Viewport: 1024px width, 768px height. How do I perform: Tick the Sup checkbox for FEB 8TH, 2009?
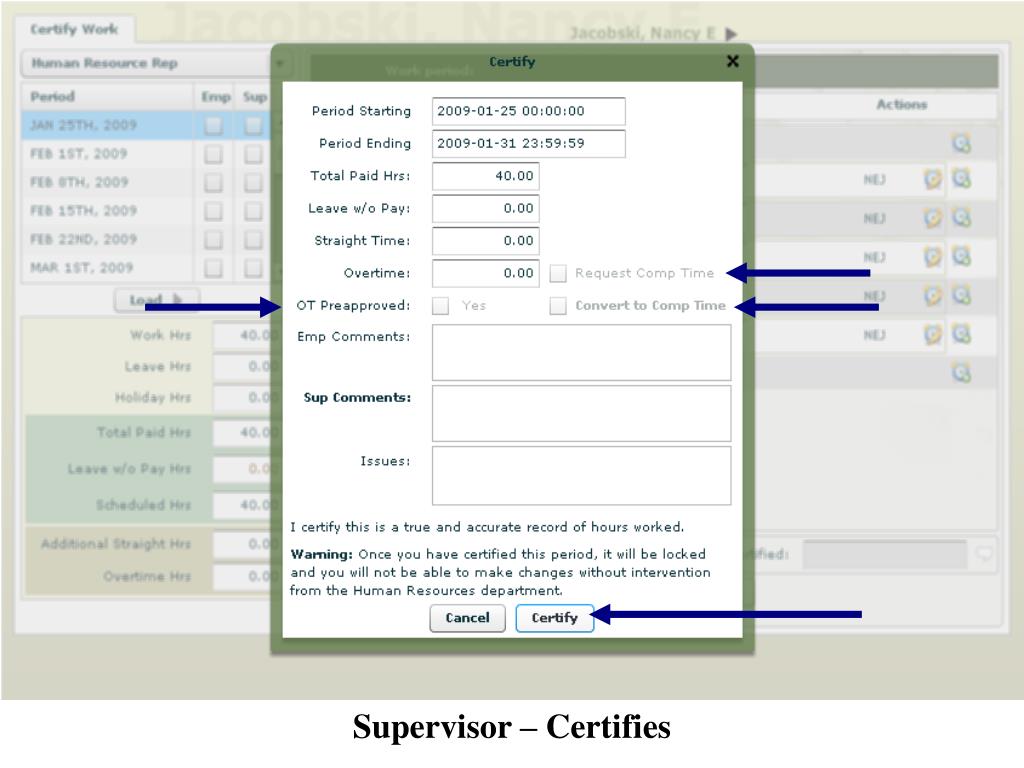253,182
